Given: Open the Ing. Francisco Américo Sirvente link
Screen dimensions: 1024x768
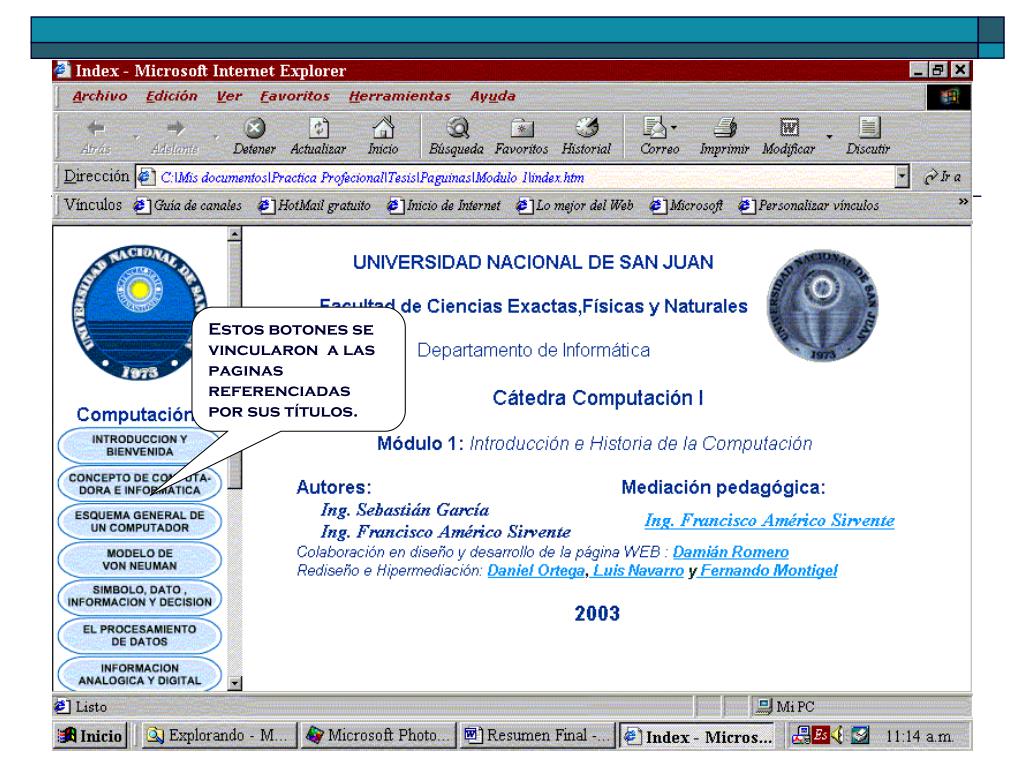Looking at the screenshot, I should coord(769,520).
